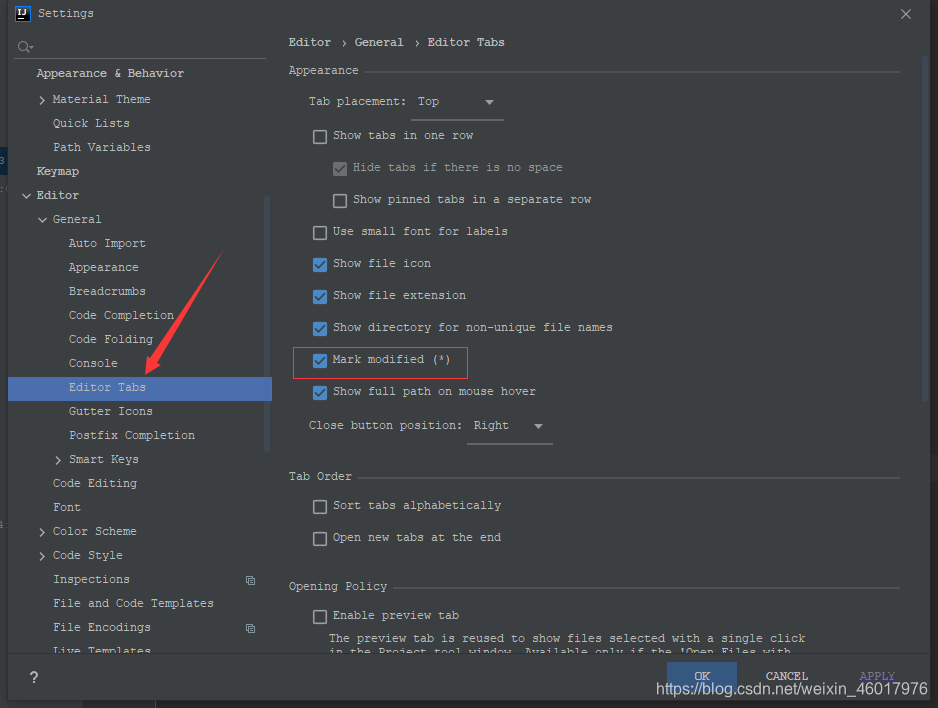The height and width of the screenshot is (708, 938).
Task: Enable preview tab checkbox
Action: tap(320, 616)
